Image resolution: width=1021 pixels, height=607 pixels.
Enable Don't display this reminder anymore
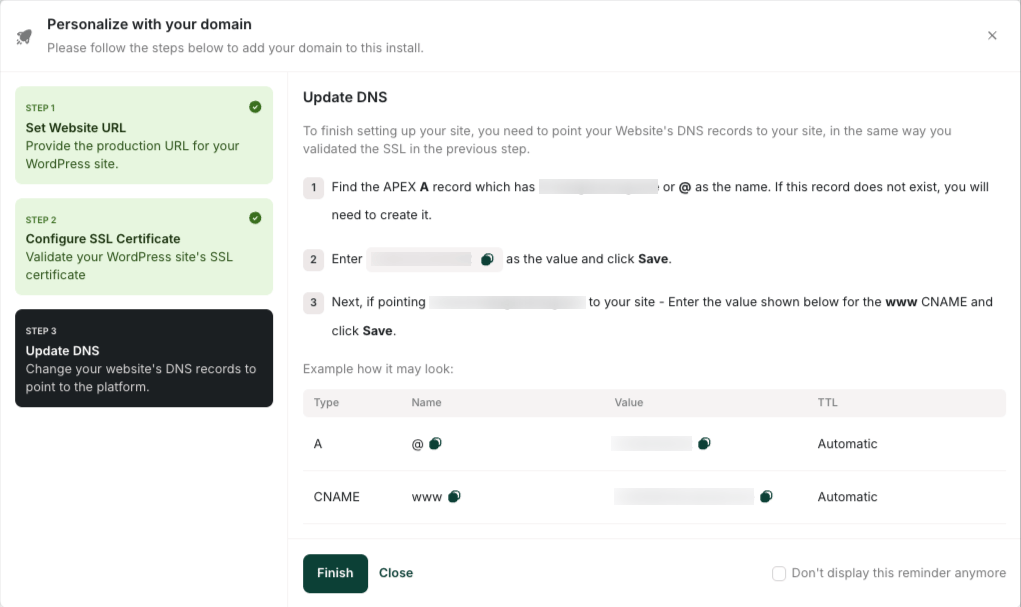779,573
